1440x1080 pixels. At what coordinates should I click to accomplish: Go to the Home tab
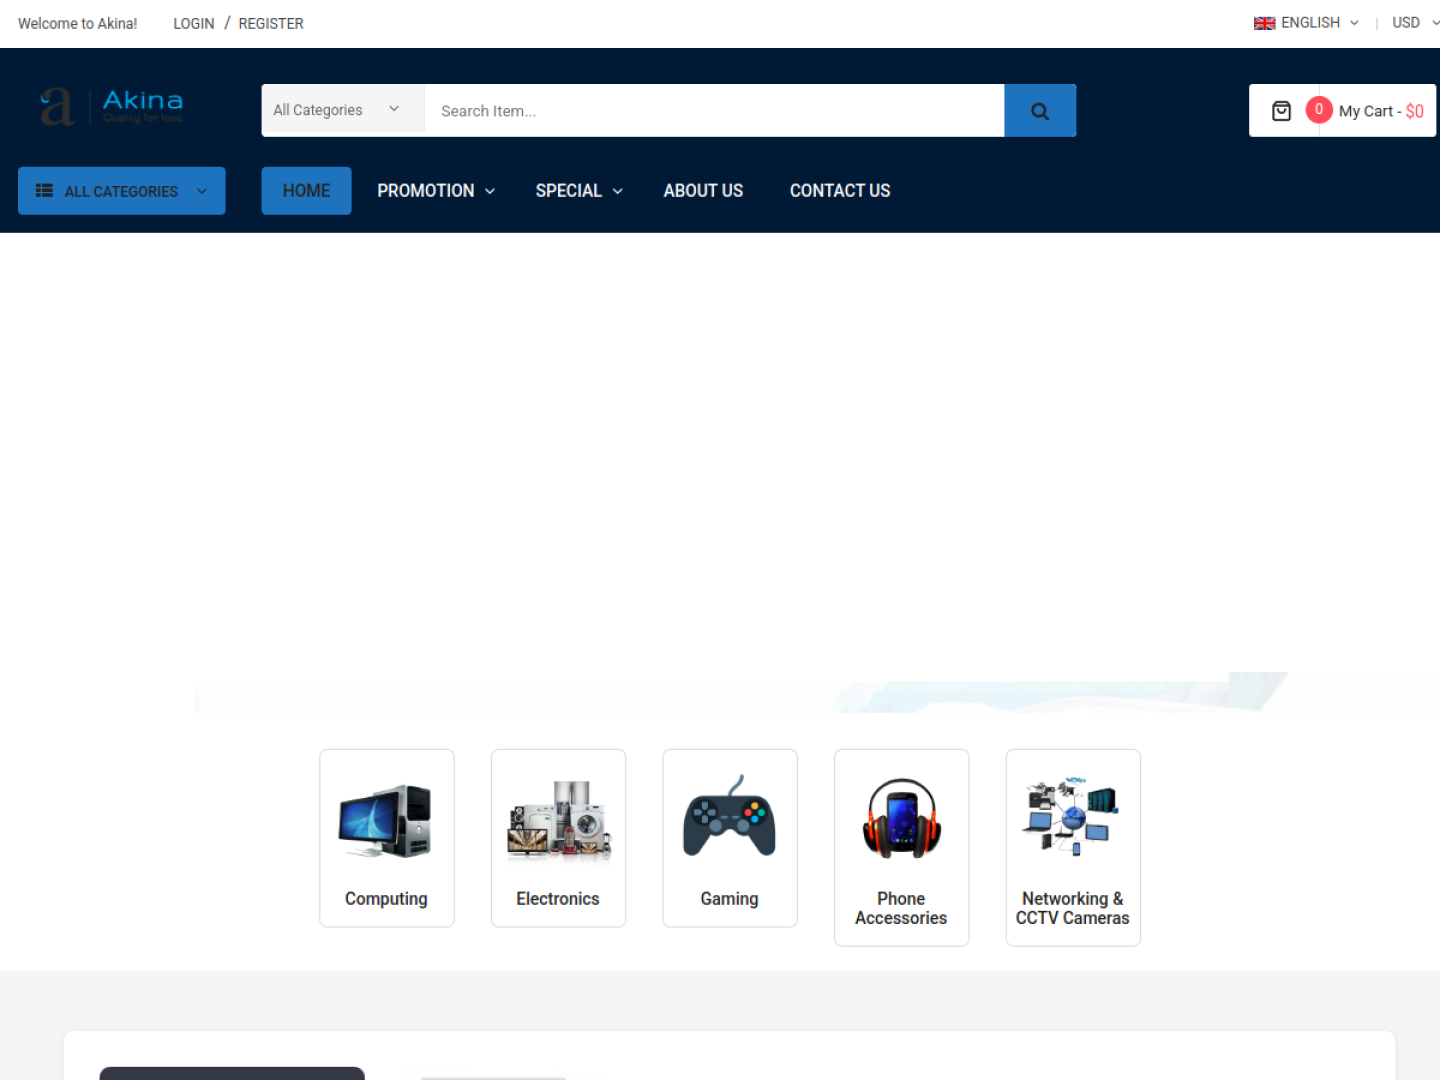click(x=306, y=191)
